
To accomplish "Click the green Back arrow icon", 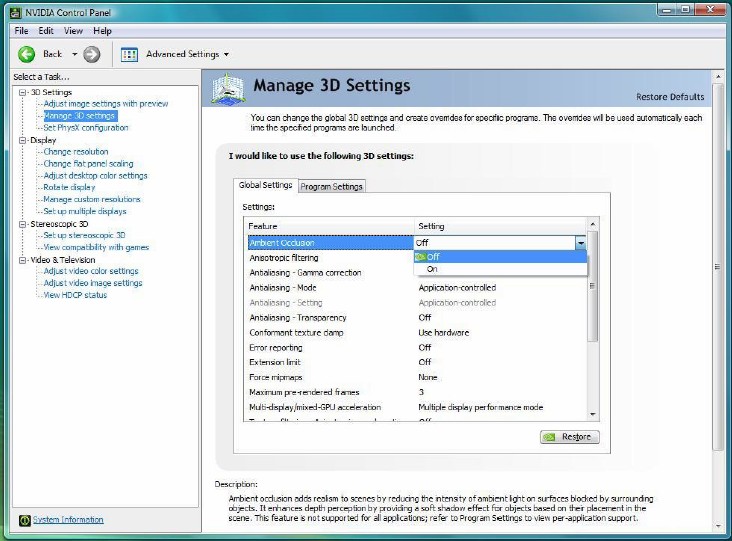I will [x=27, y=54].
